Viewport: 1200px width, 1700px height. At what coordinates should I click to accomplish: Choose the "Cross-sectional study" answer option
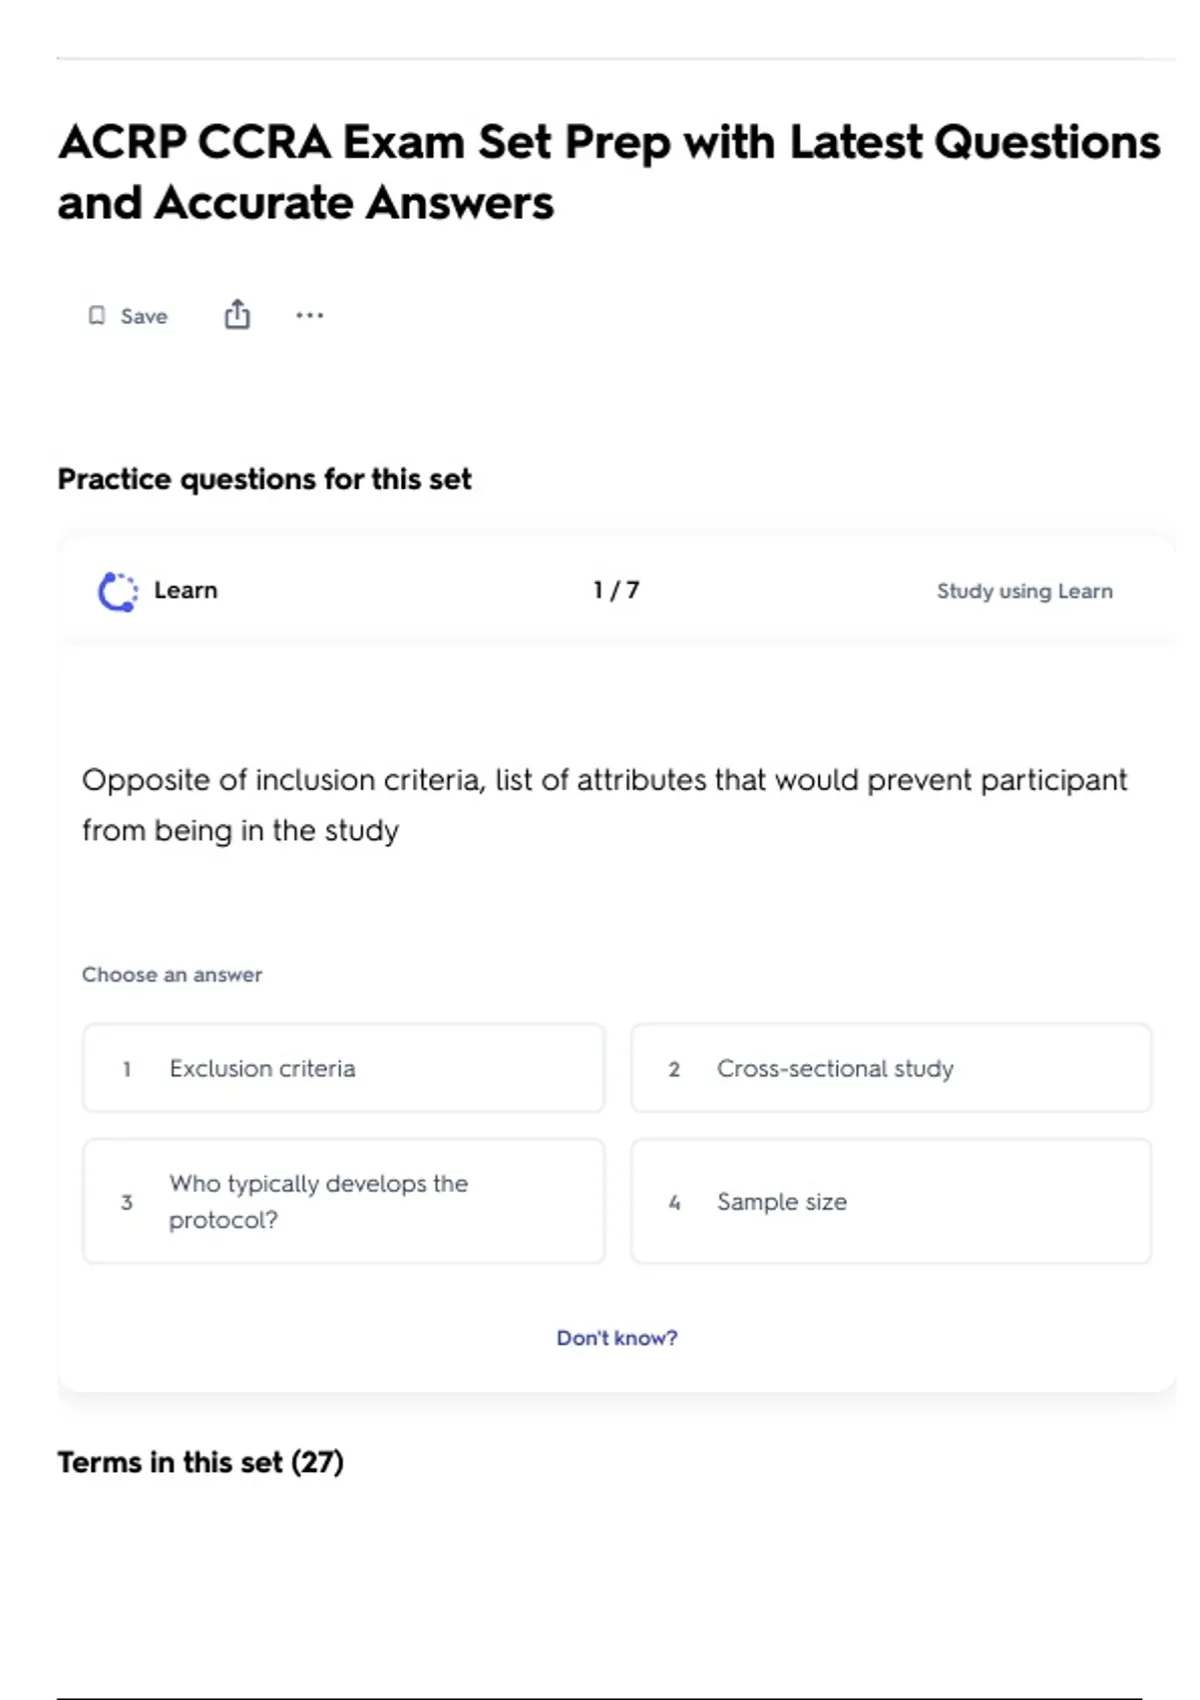pyautogui.click(x=835, y=1069)
